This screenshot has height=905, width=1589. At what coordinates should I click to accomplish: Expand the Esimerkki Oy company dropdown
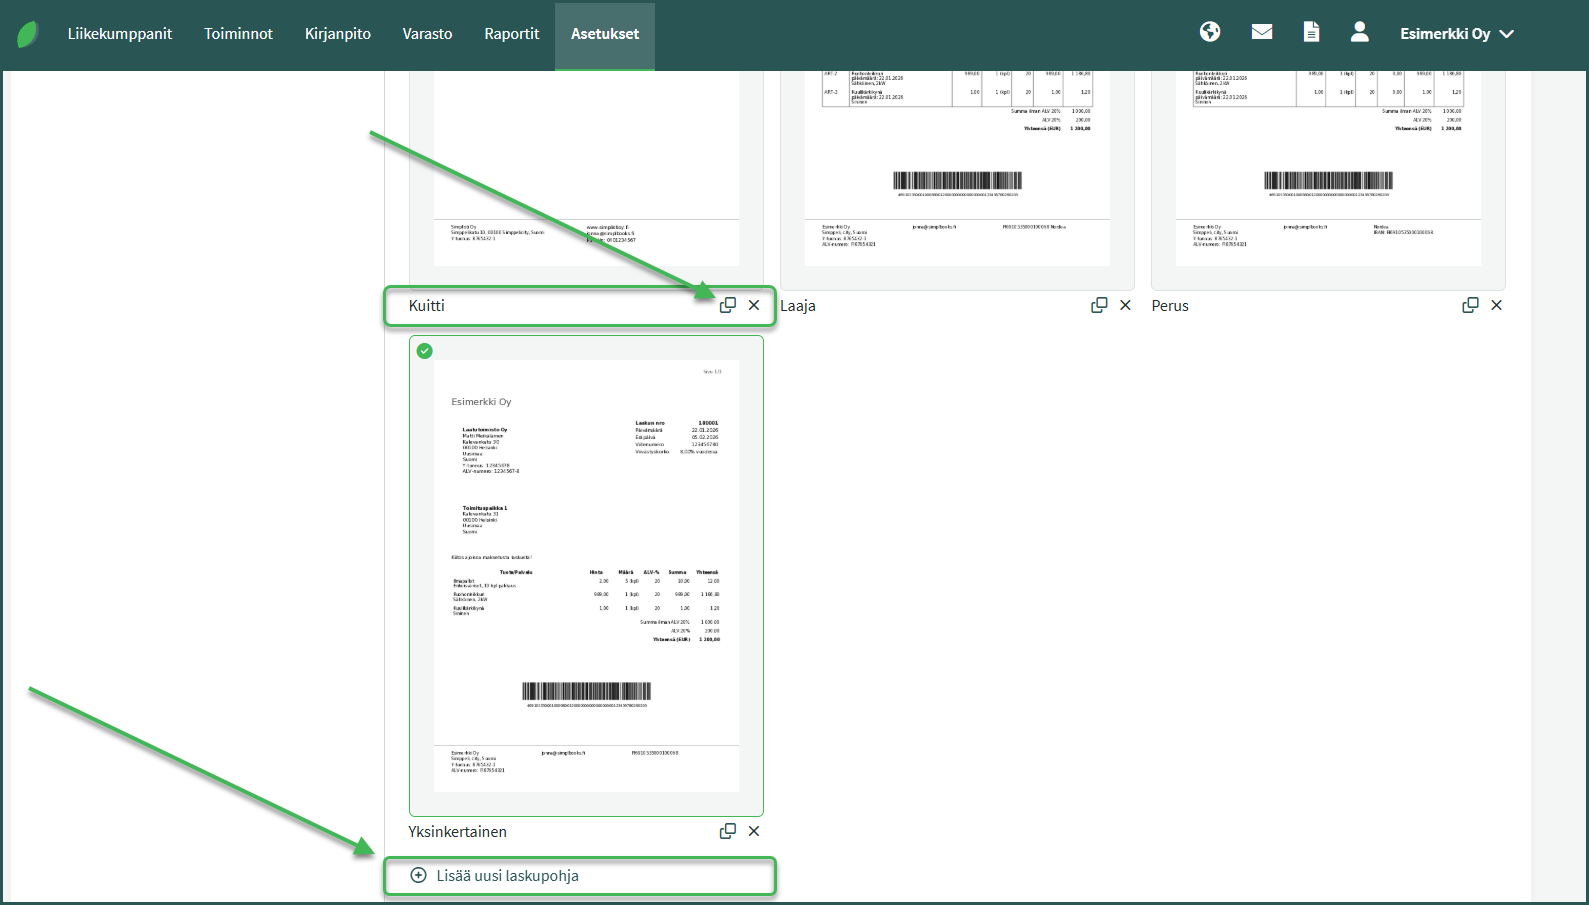1457,34
